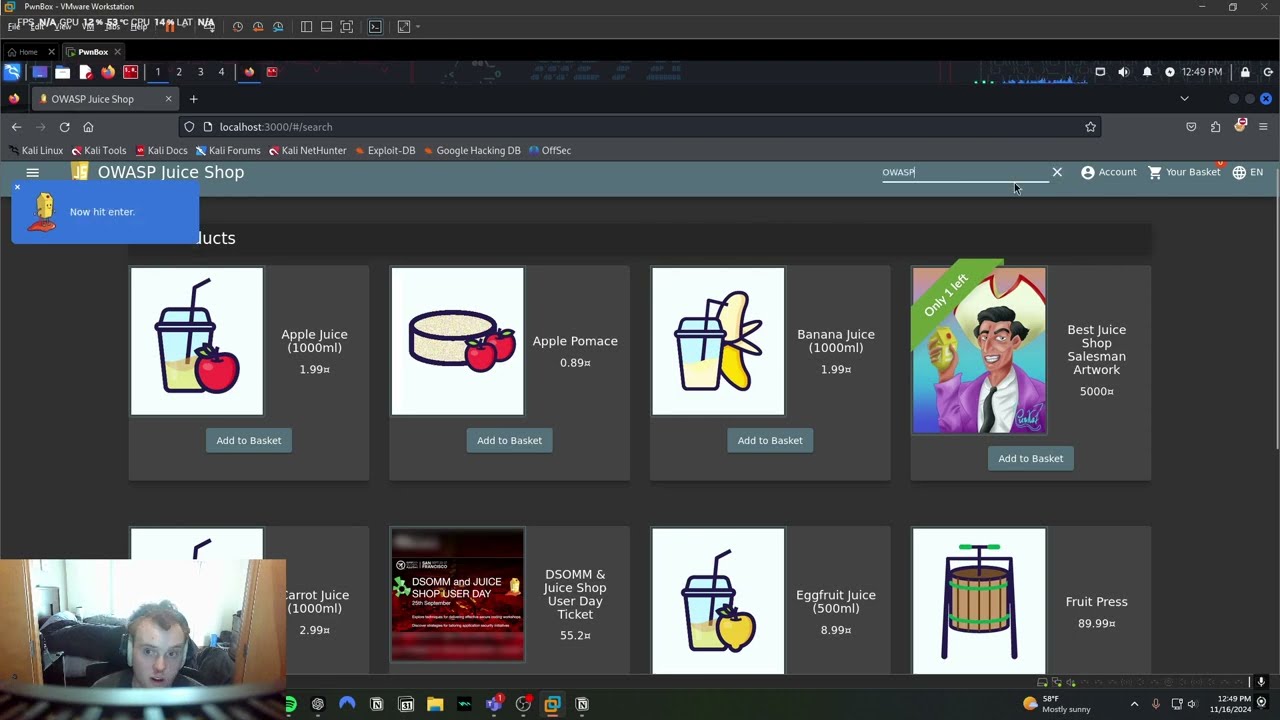The image size is (1280, 720).
Task: Open the Kali Forums bookmark
Action: (228, 150)
